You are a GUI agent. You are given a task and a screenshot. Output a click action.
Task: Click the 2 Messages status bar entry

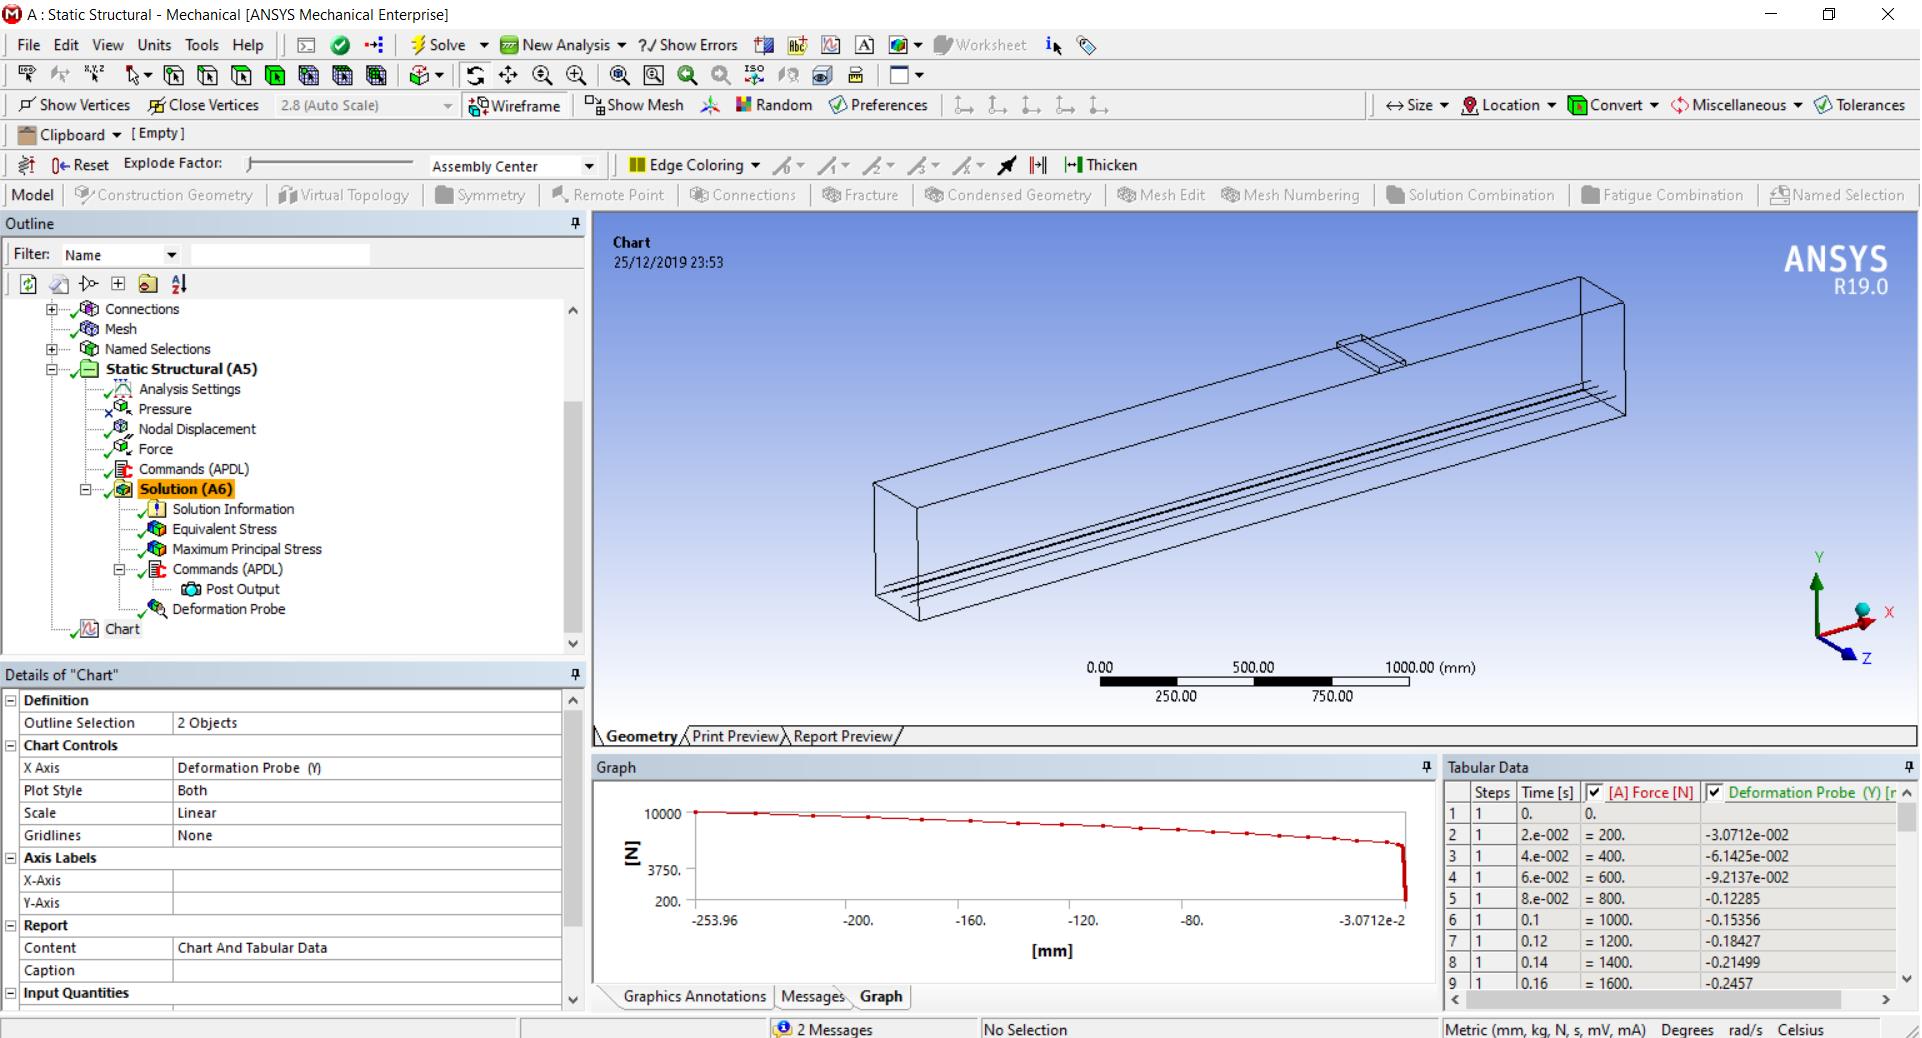[x=824, y=1029]
